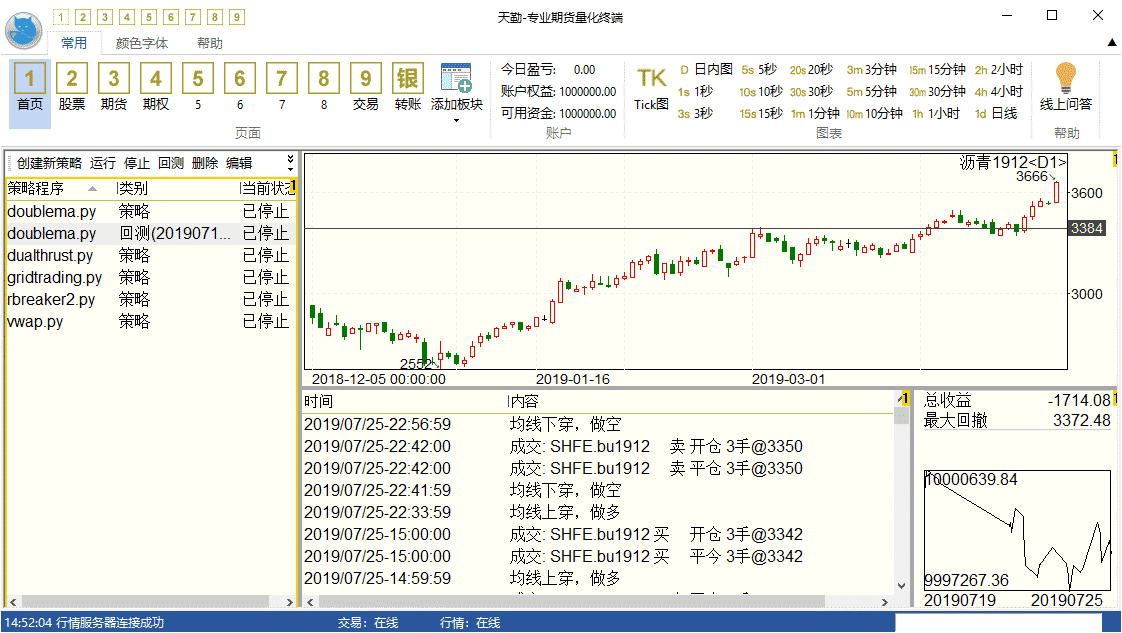Select vwap.py strategy row
Image resolution: width=1122 pixels, height=633 pixels.
(x=150, y=321)
